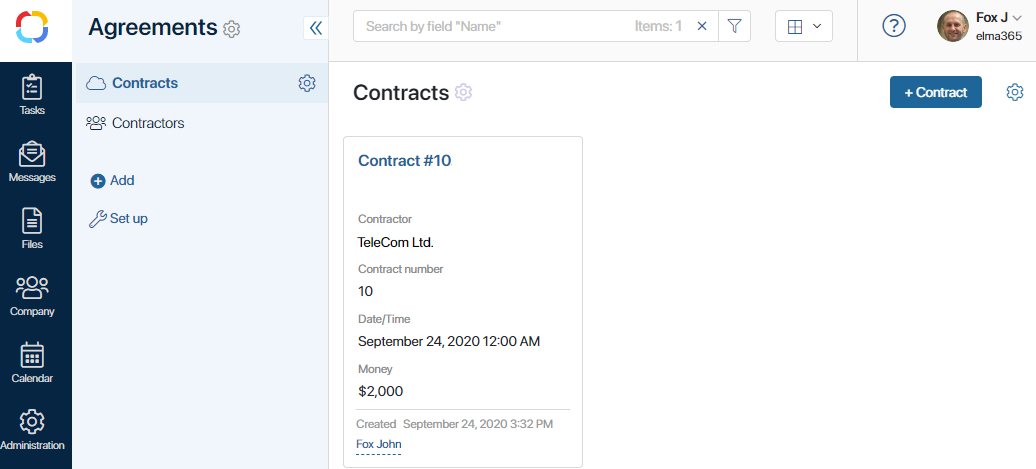Clear the search with the X icon
This screenshot has height=469, width=1036.
coord(702,26)
